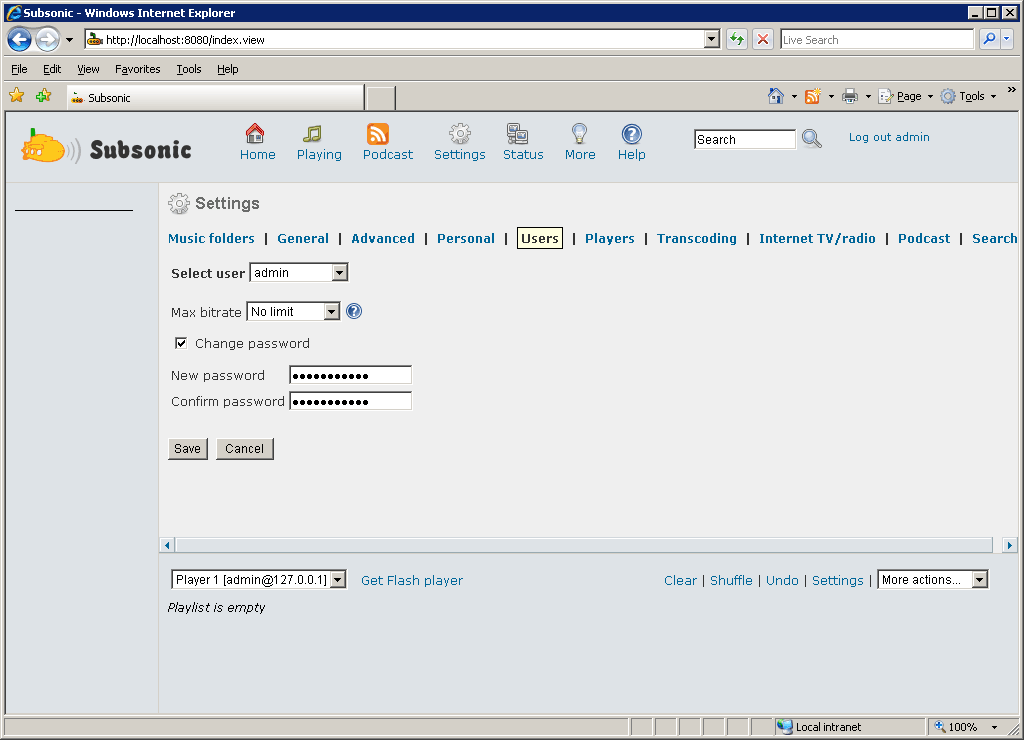The width and height of the screenshot is (1024, 740).
Task: Click the Shuffle playlist link
Action: coord(731,580)
